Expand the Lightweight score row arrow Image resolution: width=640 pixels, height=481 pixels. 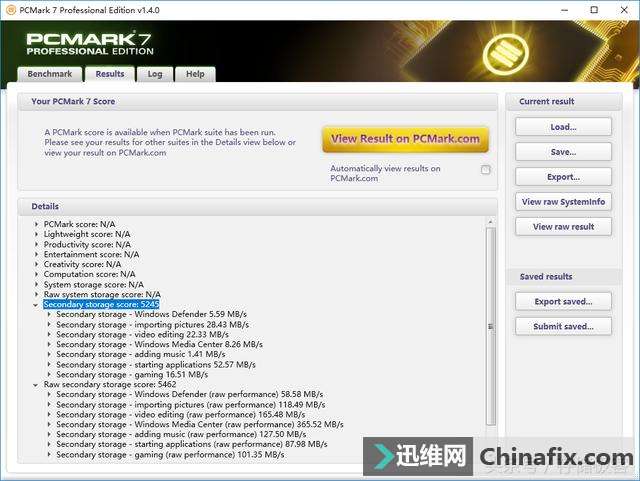pos(36,234)
